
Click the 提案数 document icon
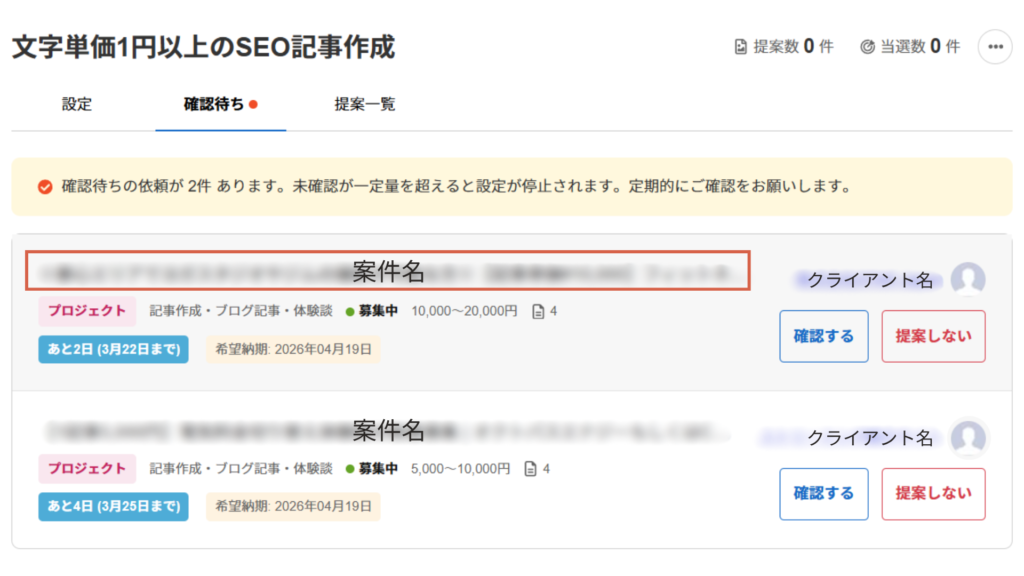click(x=740, y=47)
